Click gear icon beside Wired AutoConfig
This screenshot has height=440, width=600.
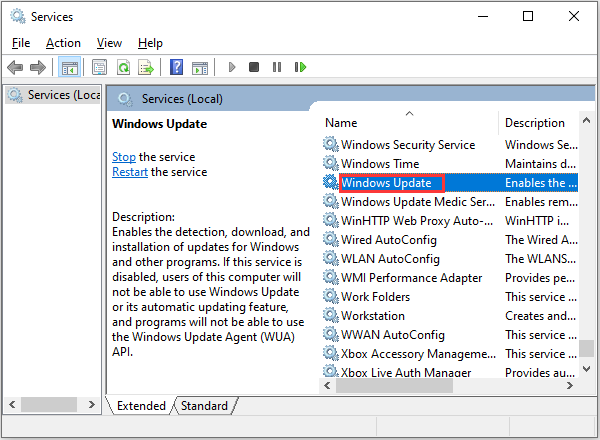331,240
